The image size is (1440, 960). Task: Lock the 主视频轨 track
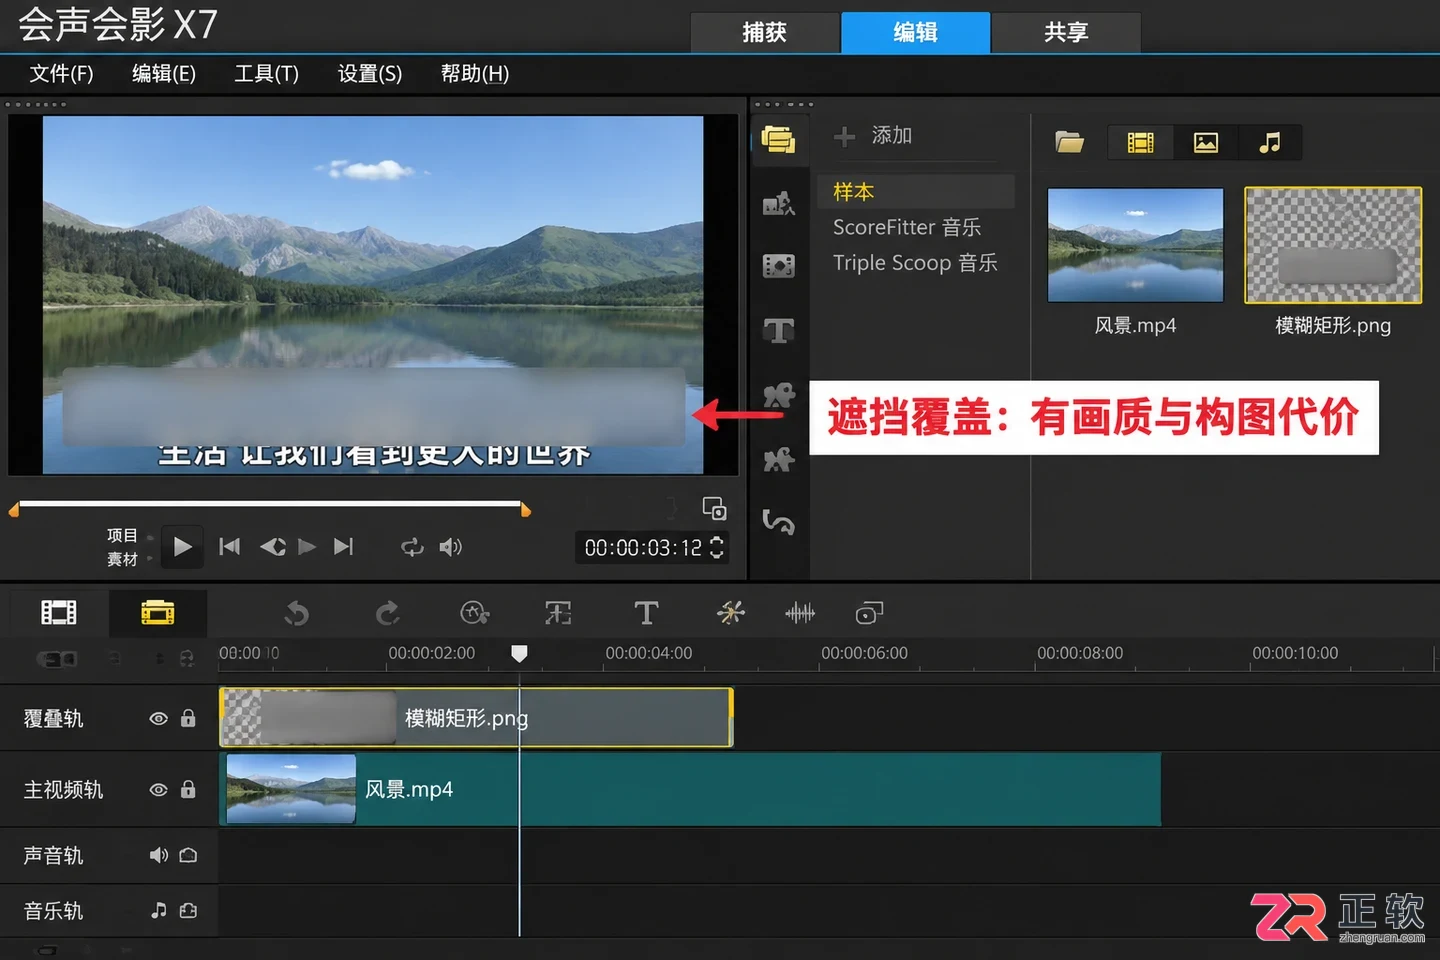pyautogui.click(x=188, y=789)
